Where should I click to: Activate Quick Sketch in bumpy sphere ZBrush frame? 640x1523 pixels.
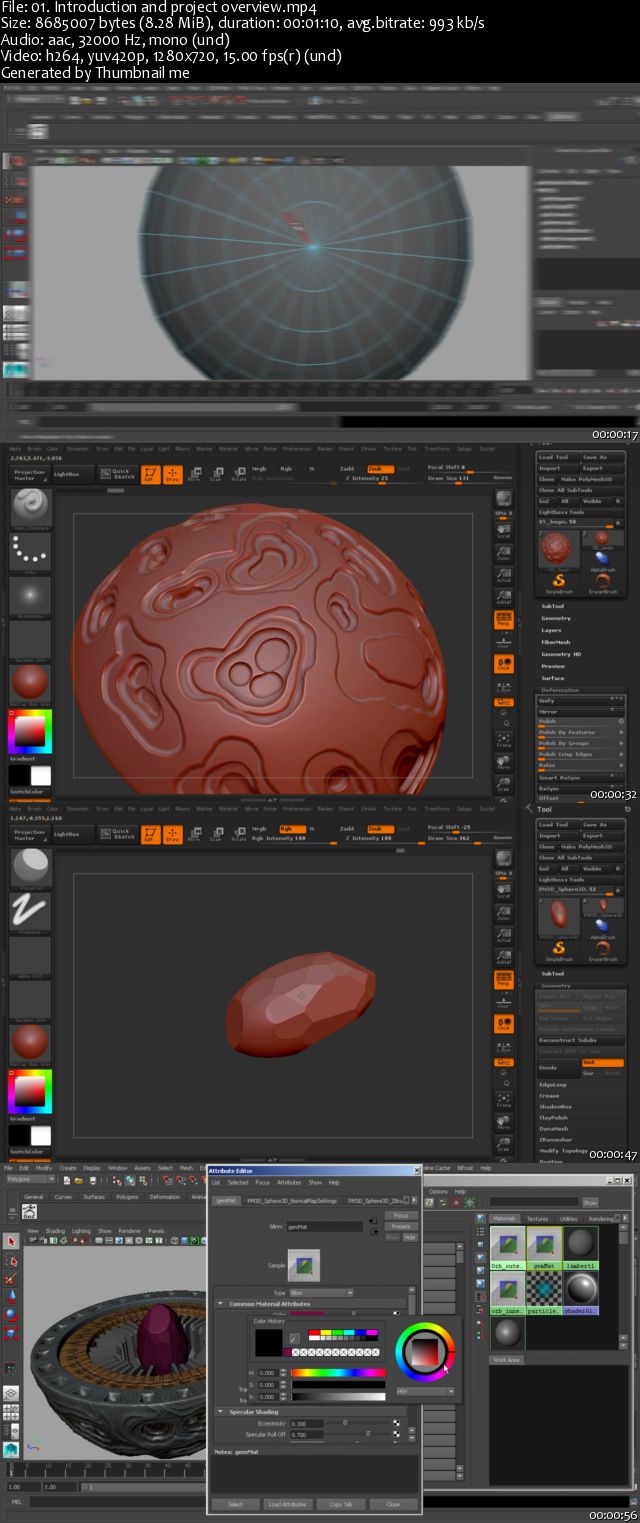[x=118, y=475]
